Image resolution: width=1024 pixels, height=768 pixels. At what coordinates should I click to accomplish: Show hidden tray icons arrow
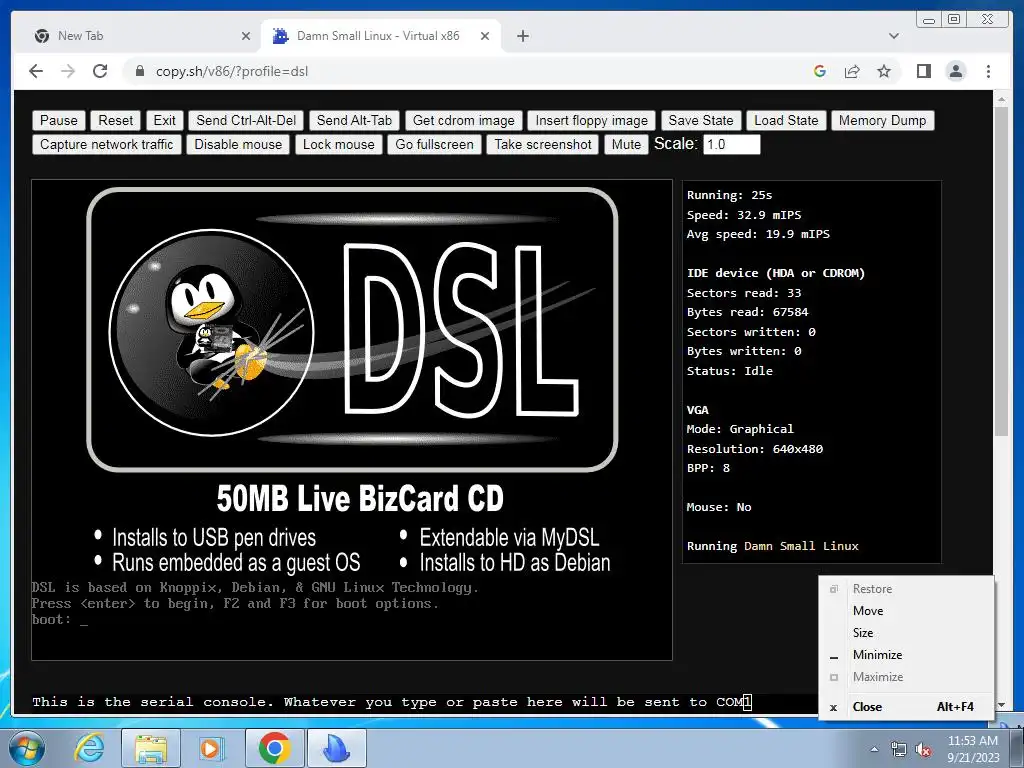click(x=874, y=749)
